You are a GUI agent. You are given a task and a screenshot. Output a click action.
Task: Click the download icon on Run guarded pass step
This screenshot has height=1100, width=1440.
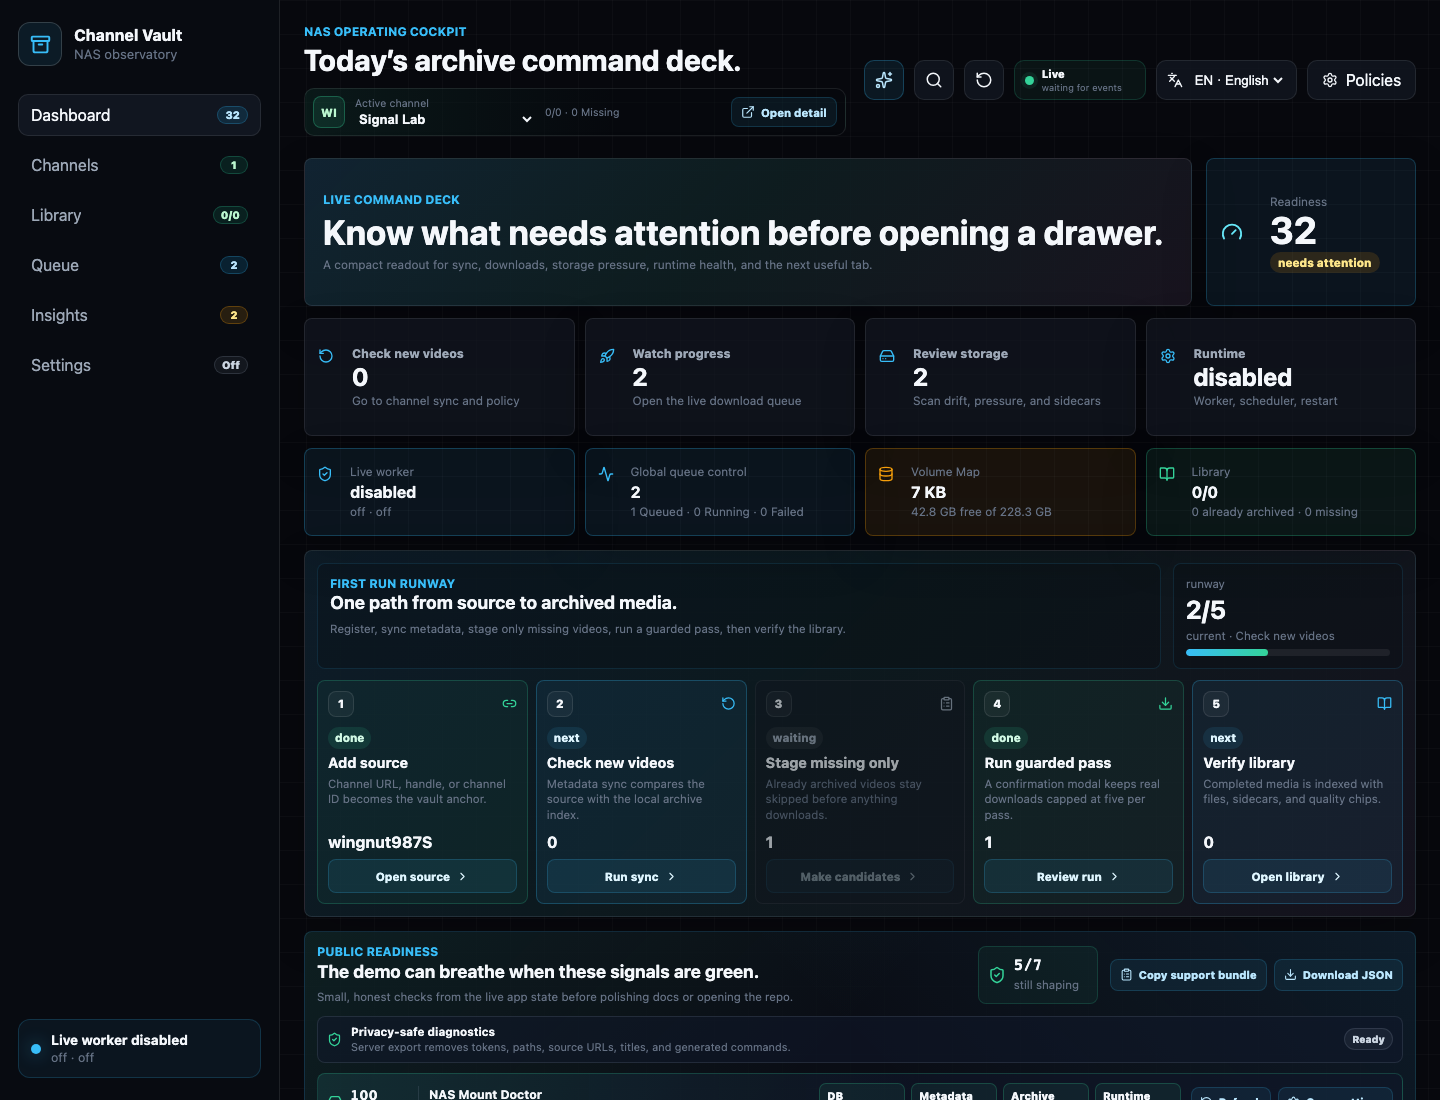point(1165,704)
